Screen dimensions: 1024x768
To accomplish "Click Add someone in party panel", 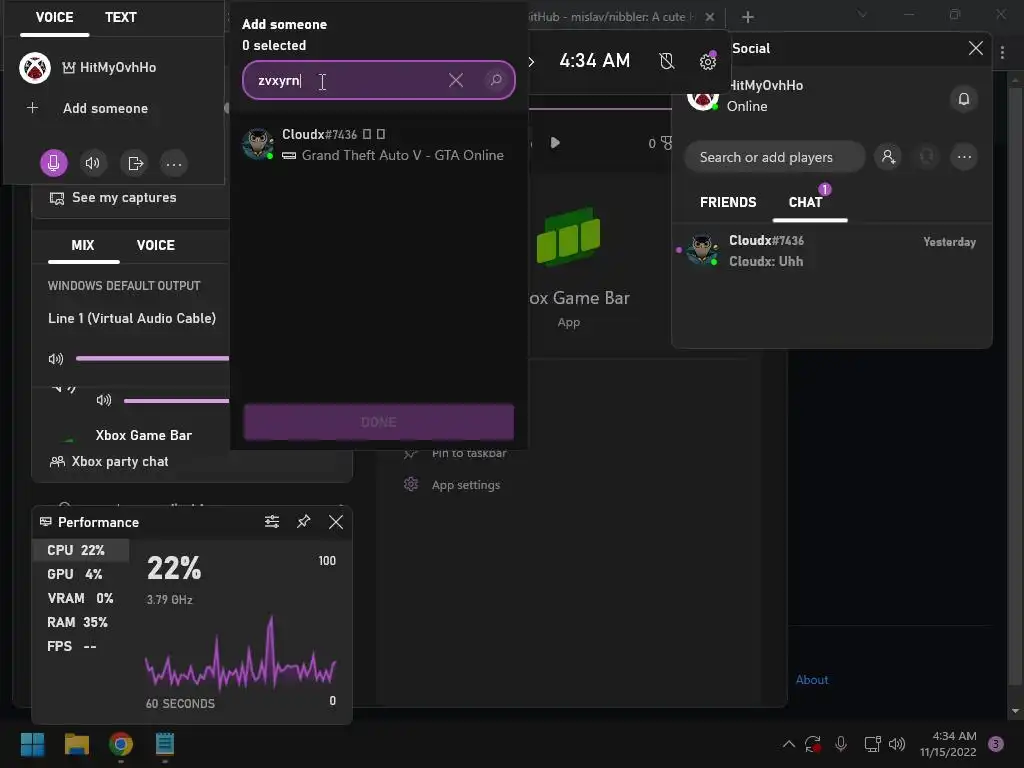I will (x=105, y=108).
